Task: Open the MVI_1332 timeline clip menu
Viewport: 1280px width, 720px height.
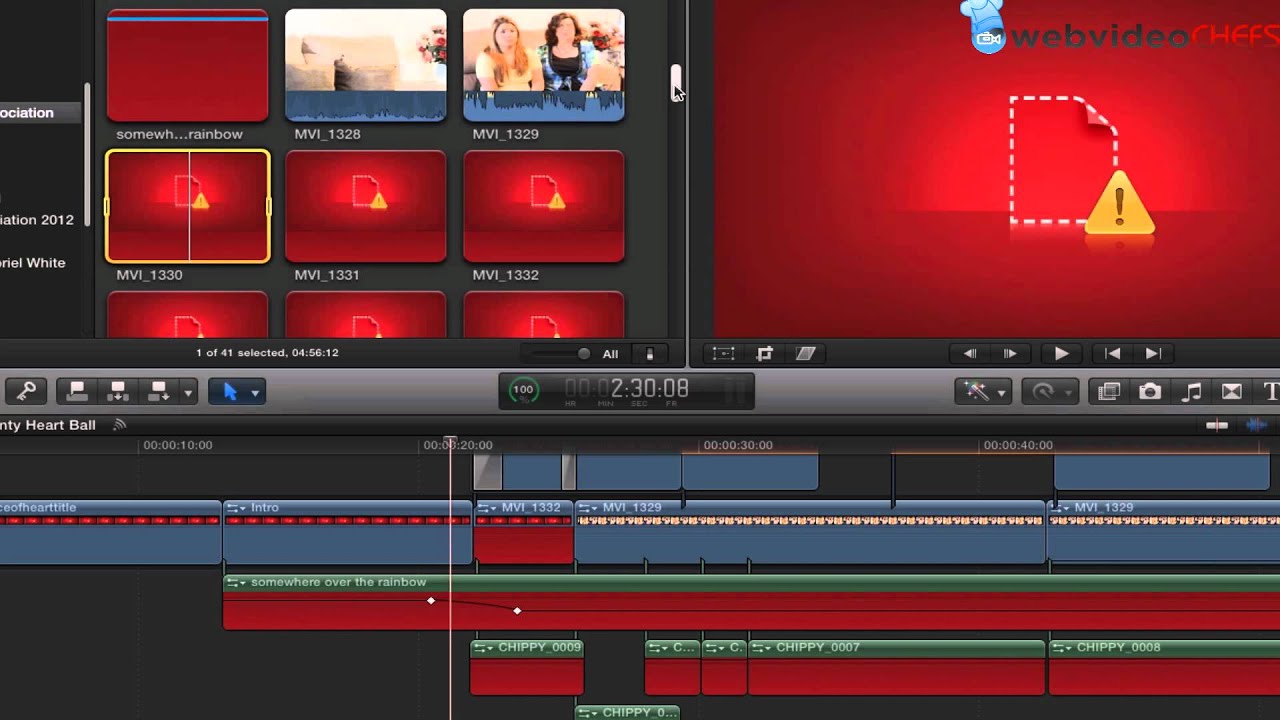Action: coord(487,508)
